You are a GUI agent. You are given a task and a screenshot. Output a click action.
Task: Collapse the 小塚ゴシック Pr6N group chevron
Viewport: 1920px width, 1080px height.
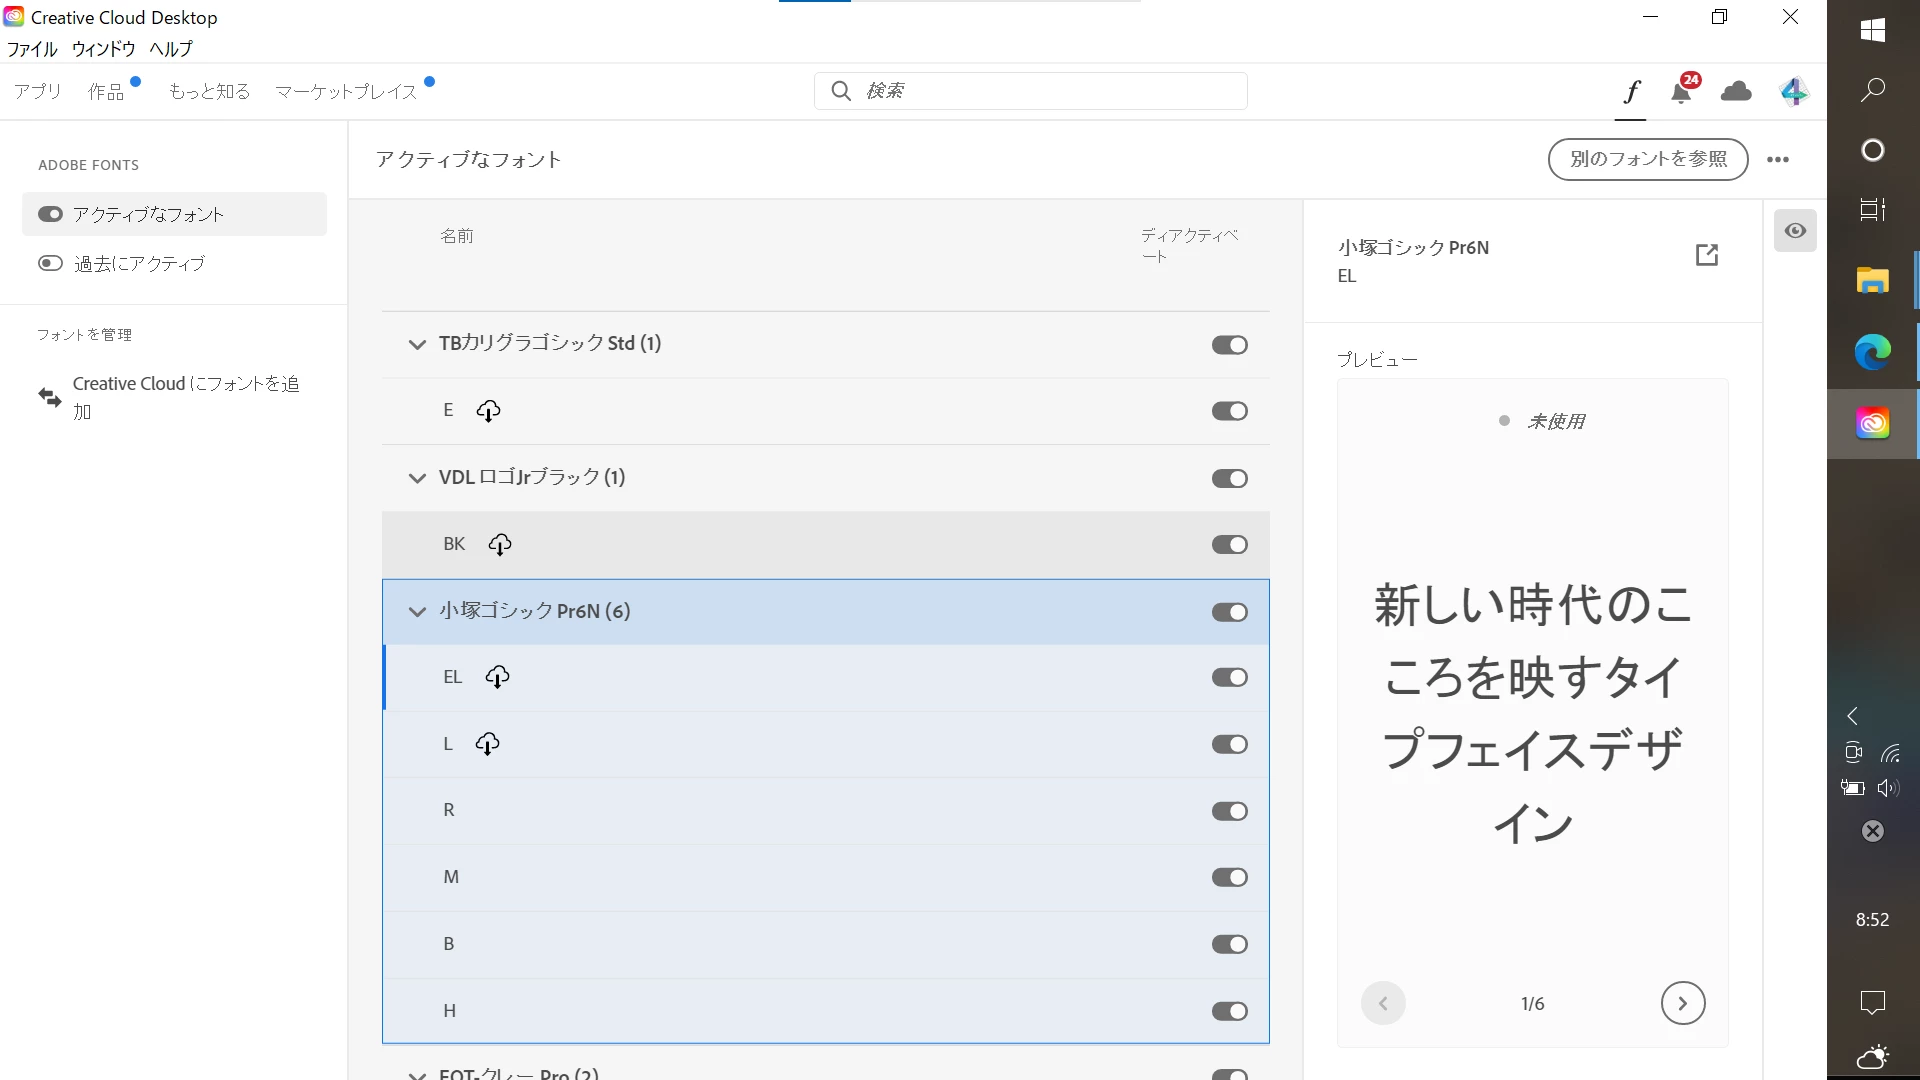click(x=417, y=612)
